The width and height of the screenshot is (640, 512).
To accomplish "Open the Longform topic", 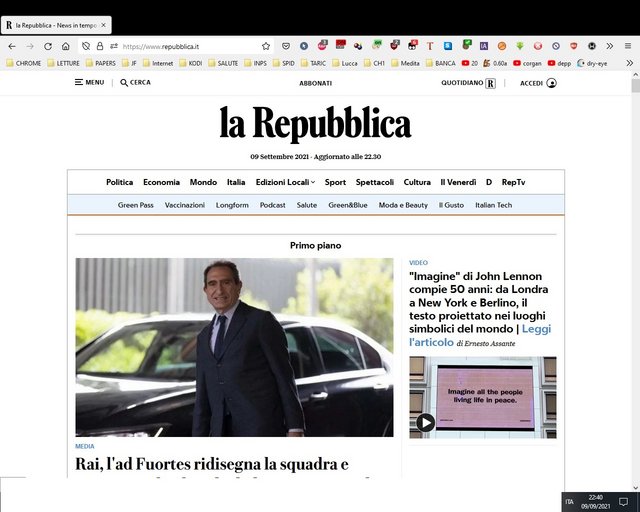I will (232, 205).
